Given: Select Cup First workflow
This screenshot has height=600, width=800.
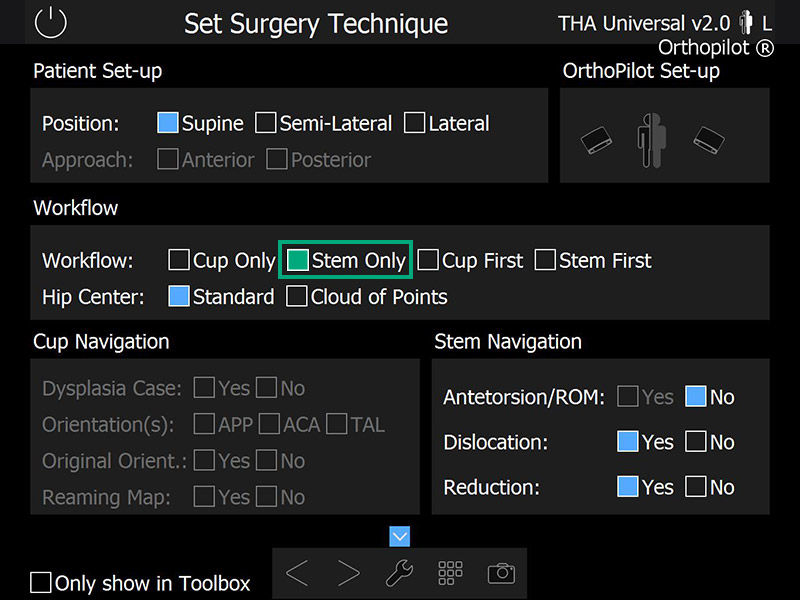Looking at the screenshot, I should coord(428,260).
